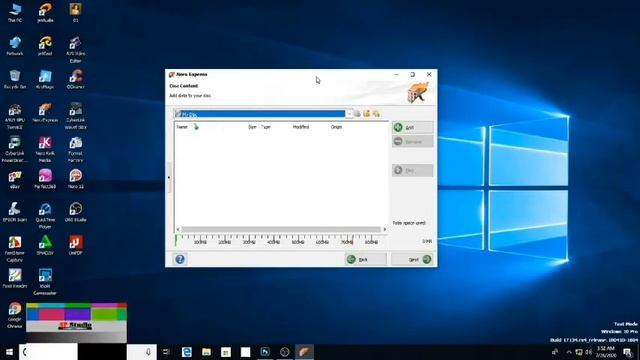Image resolution: width=640 pixels, height=360 pixels.
Task: Click the scrollbar right arrow in file list
Action: 384,229
